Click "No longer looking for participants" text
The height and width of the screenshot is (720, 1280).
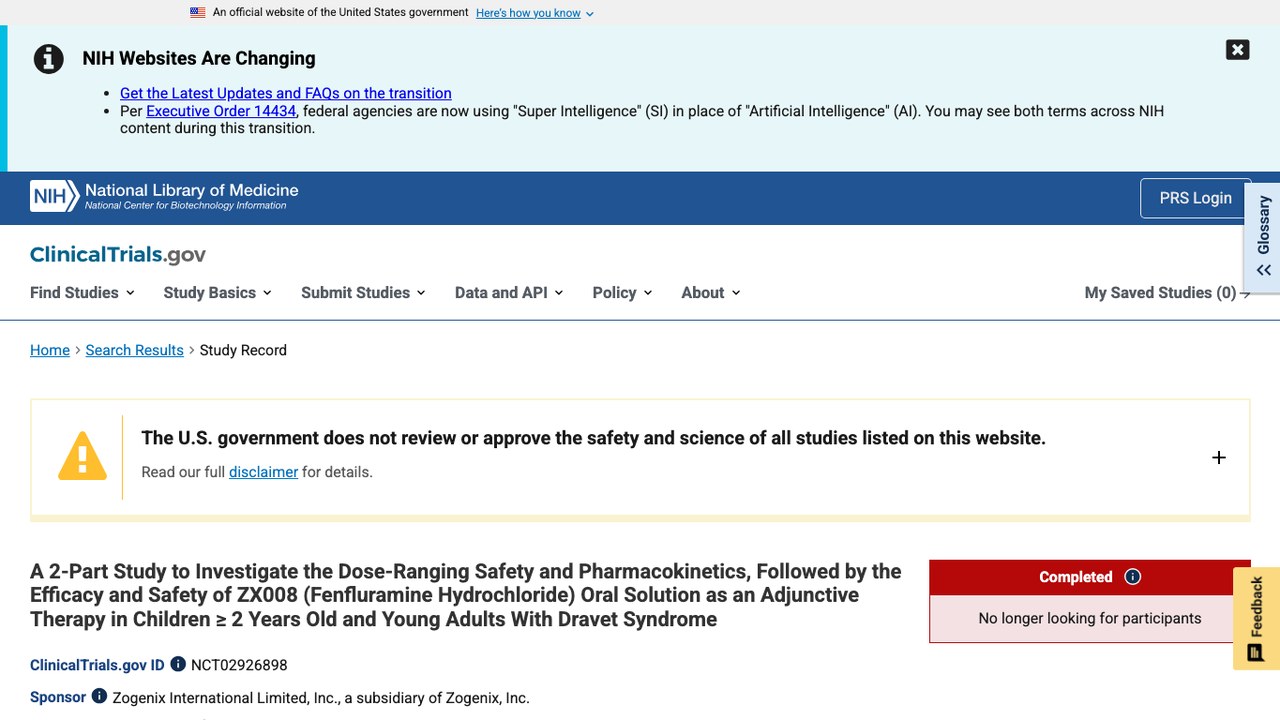(x=1090, y=618)
